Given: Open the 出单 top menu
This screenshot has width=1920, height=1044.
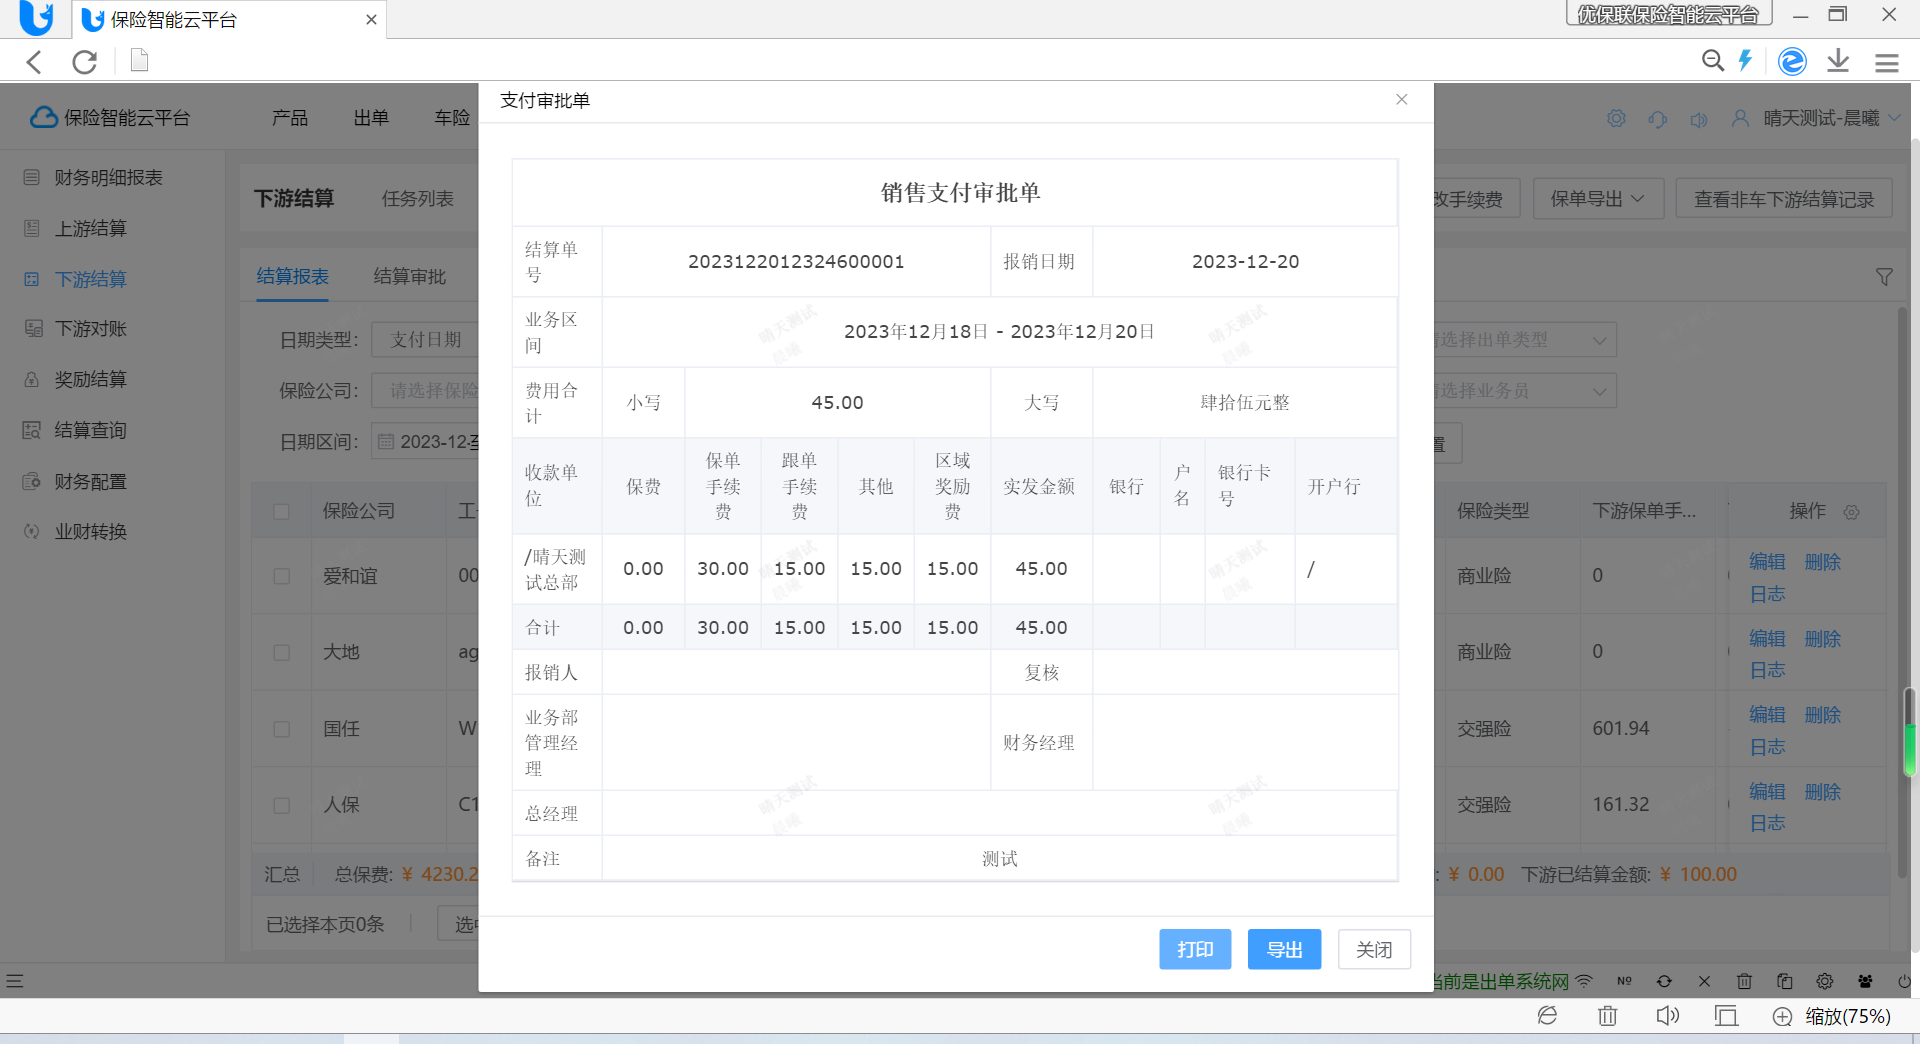Looking at the screenshot, I should 371,118.
